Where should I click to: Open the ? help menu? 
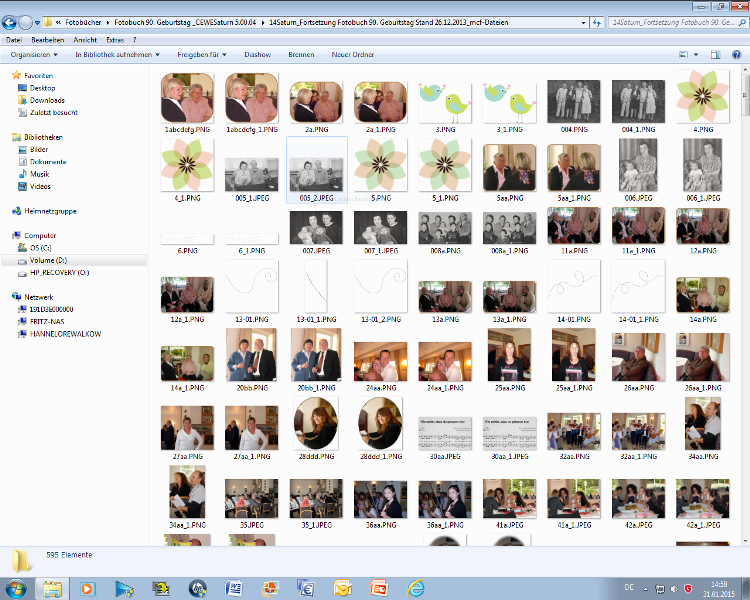134,40
